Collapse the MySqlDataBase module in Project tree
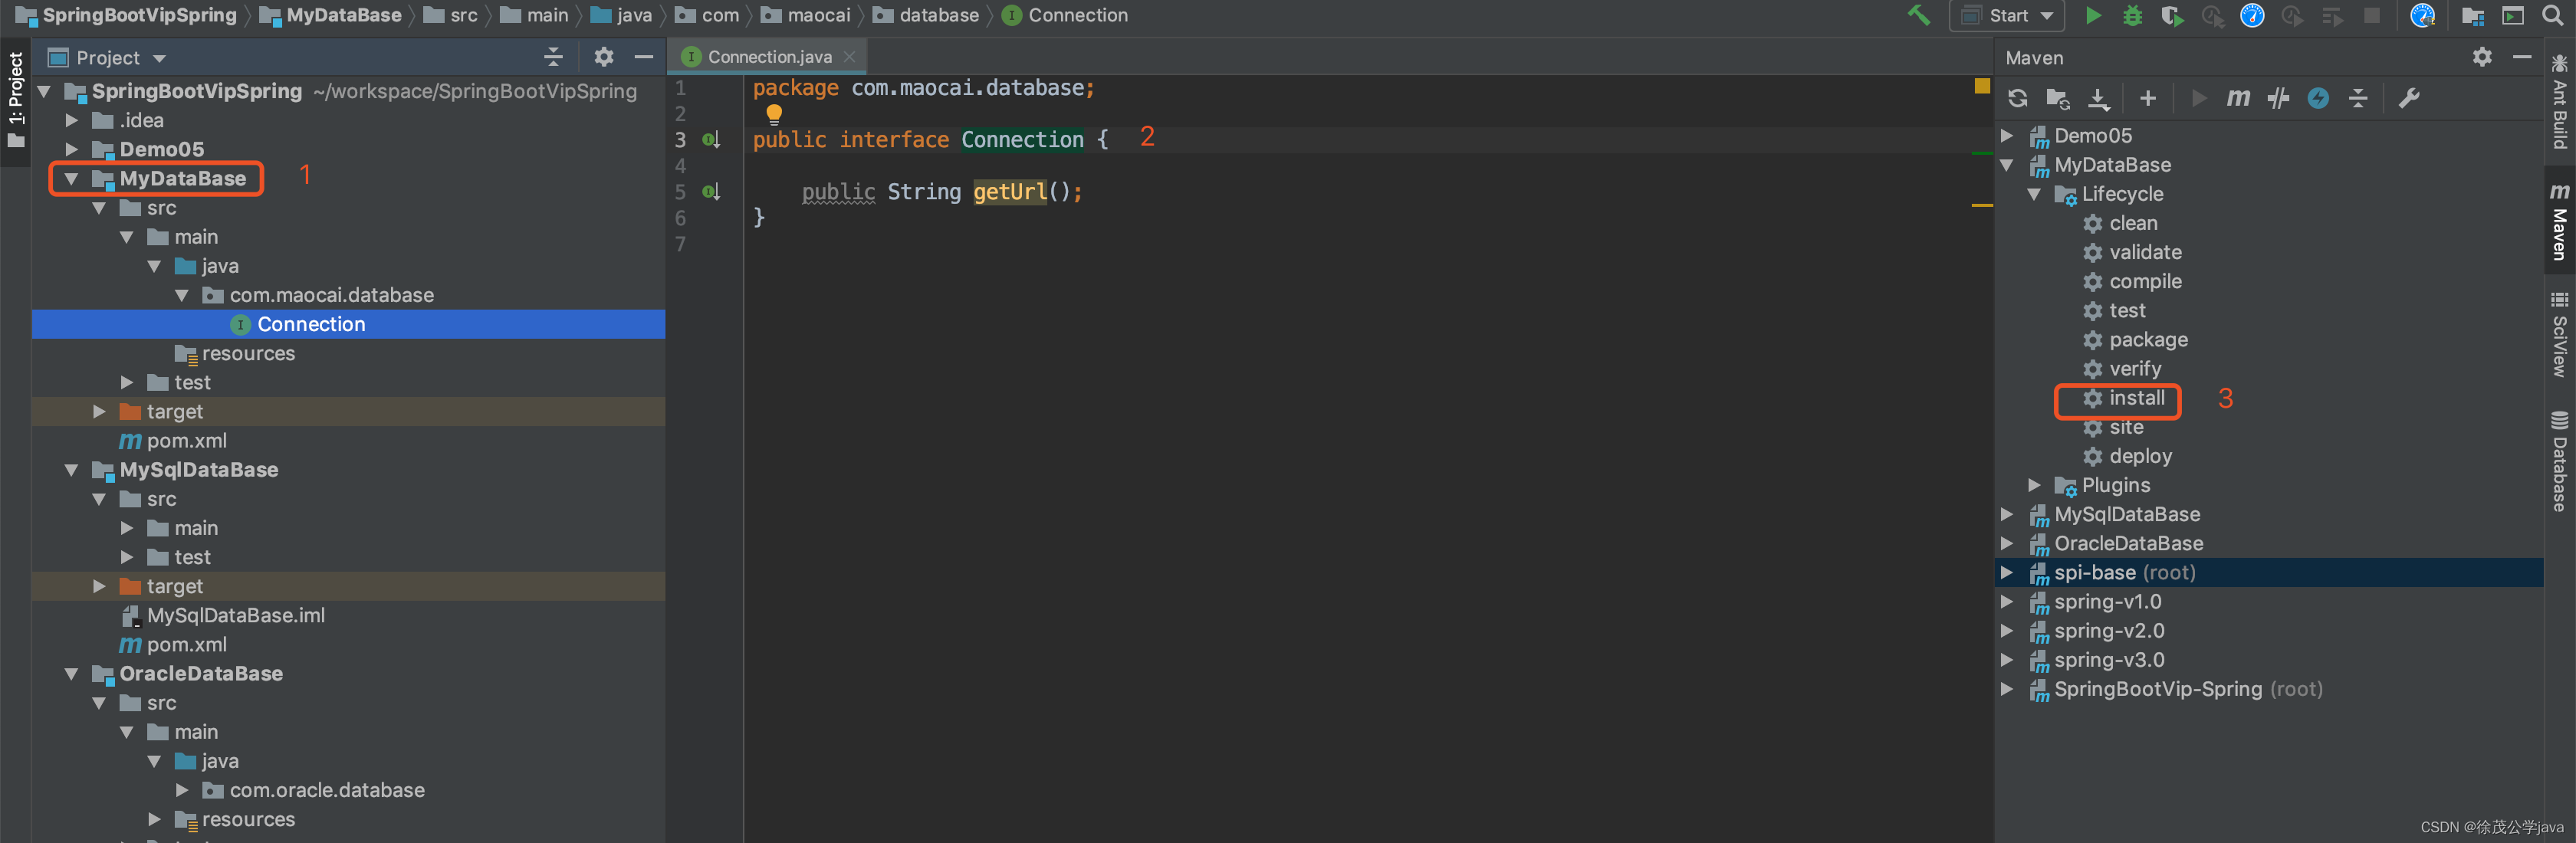Viewport: 2576px width, 843px height. pos(71,470)
